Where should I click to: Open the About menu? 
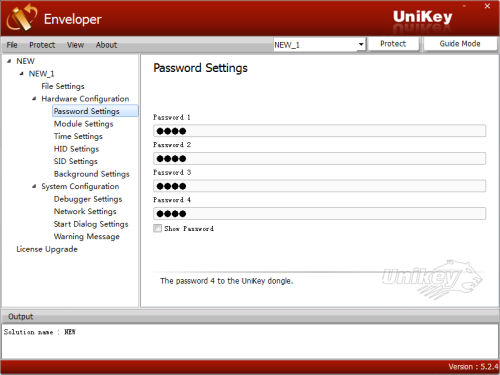tap(106, 45)
